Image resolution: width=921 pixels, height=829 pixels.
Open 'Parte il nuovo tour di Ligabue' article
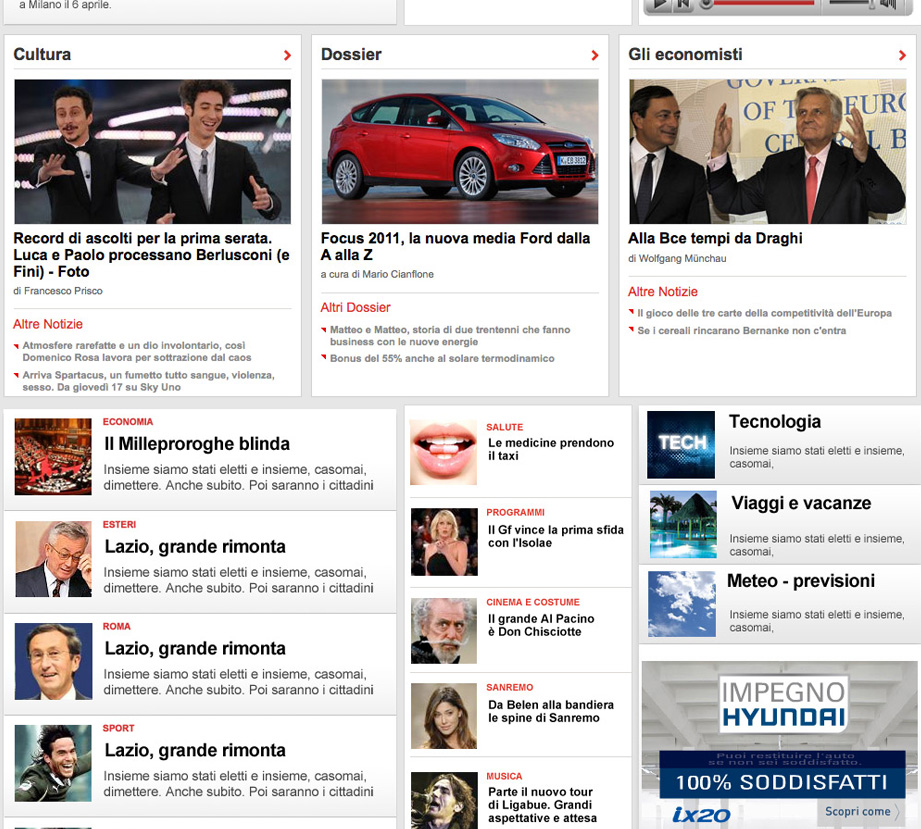(x=542, y=805)
